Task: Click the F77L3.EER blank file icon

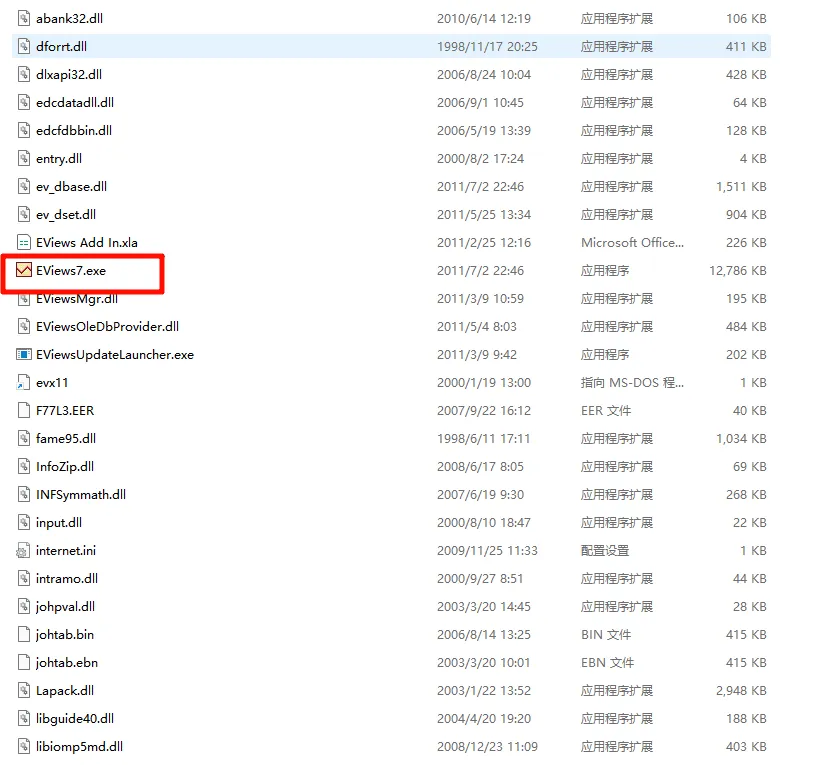Action: coord(24,411)
